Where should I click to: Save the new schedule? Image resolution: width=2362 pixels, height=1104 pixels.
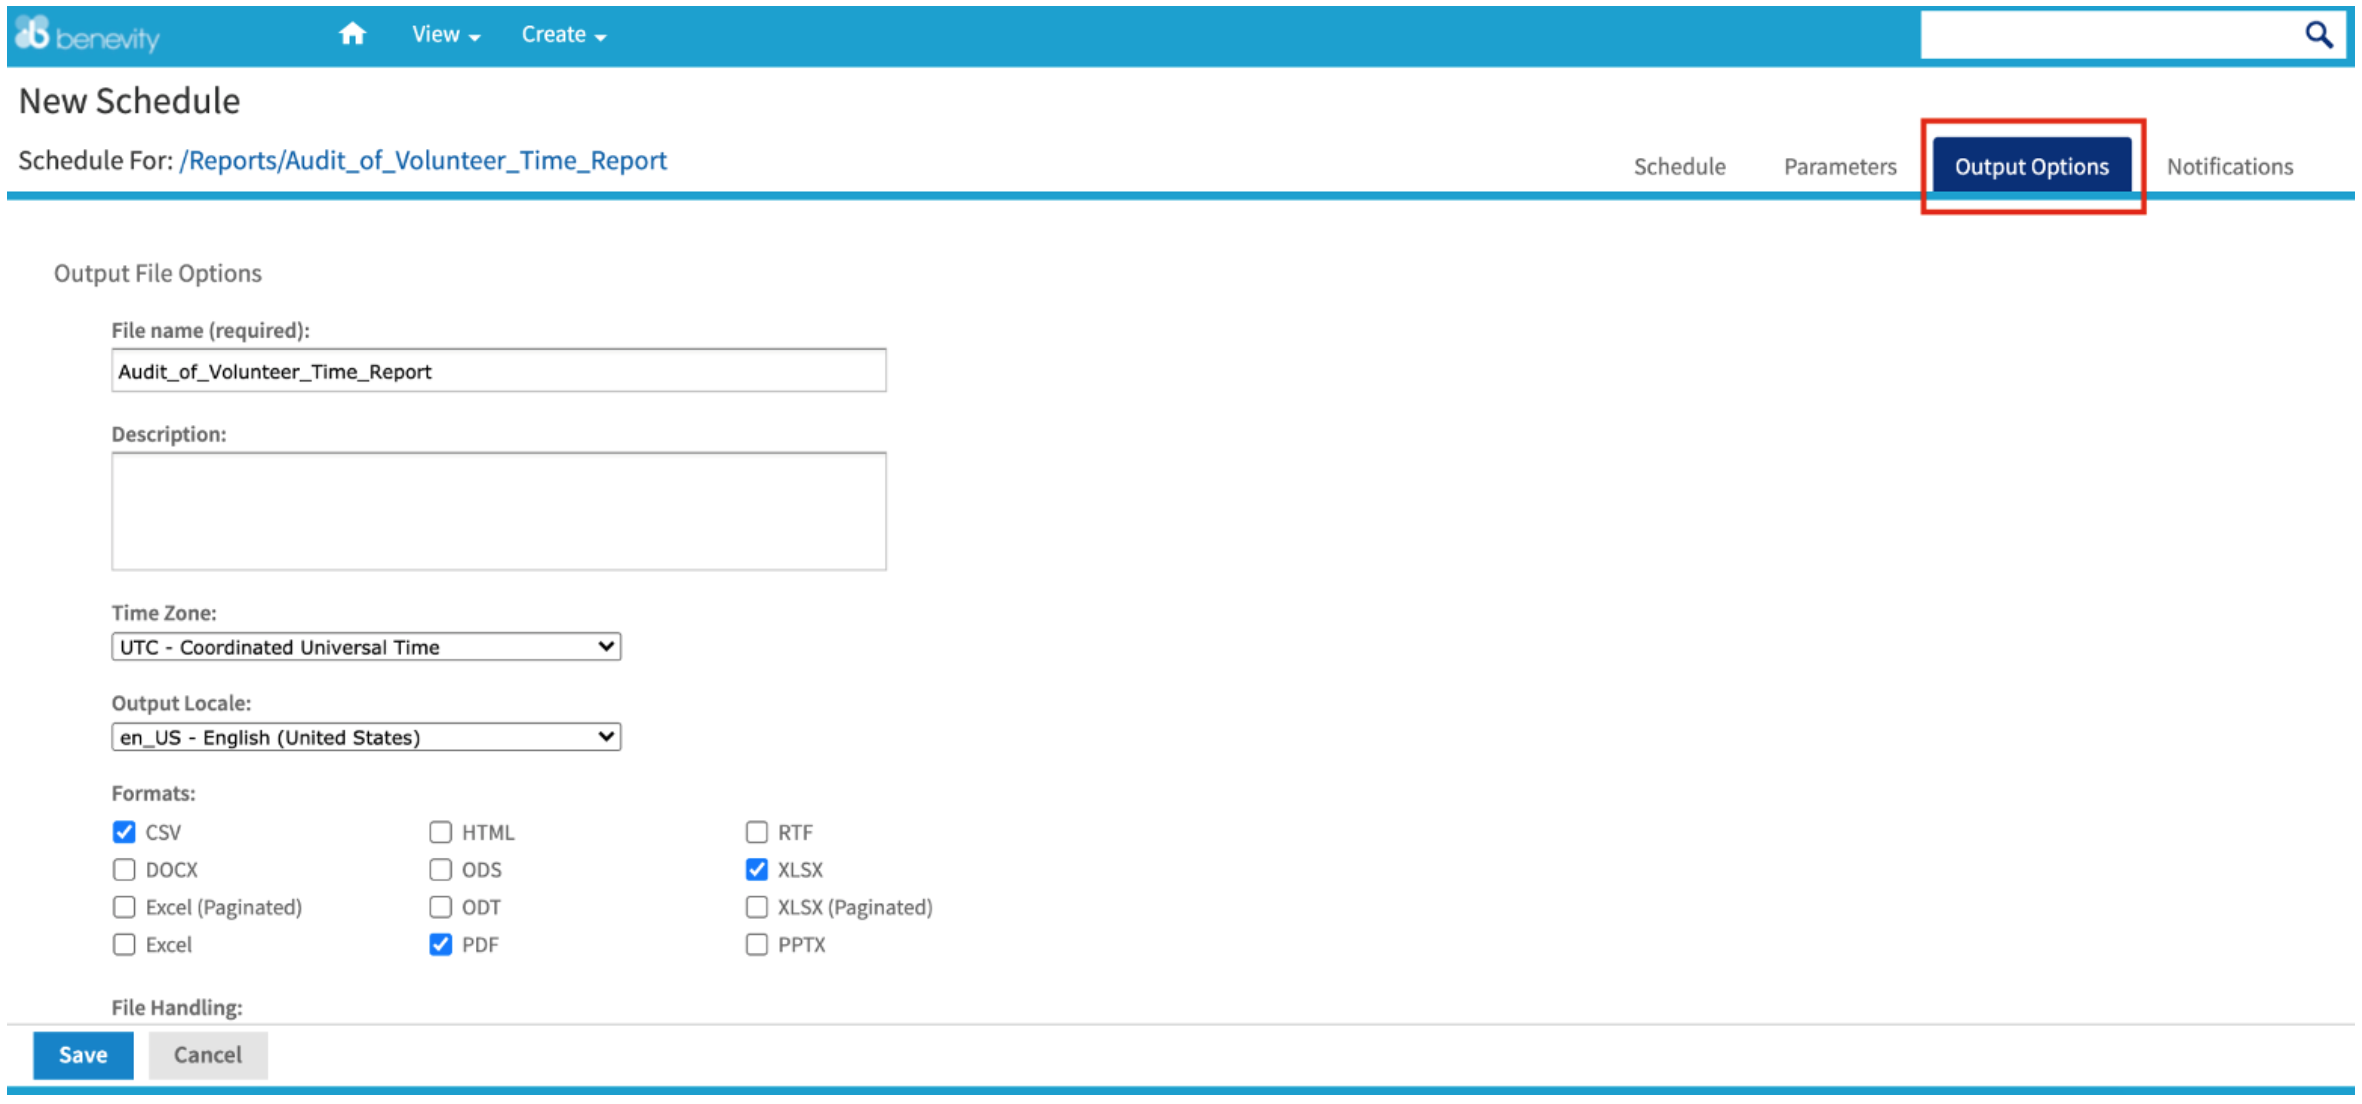83,1055
